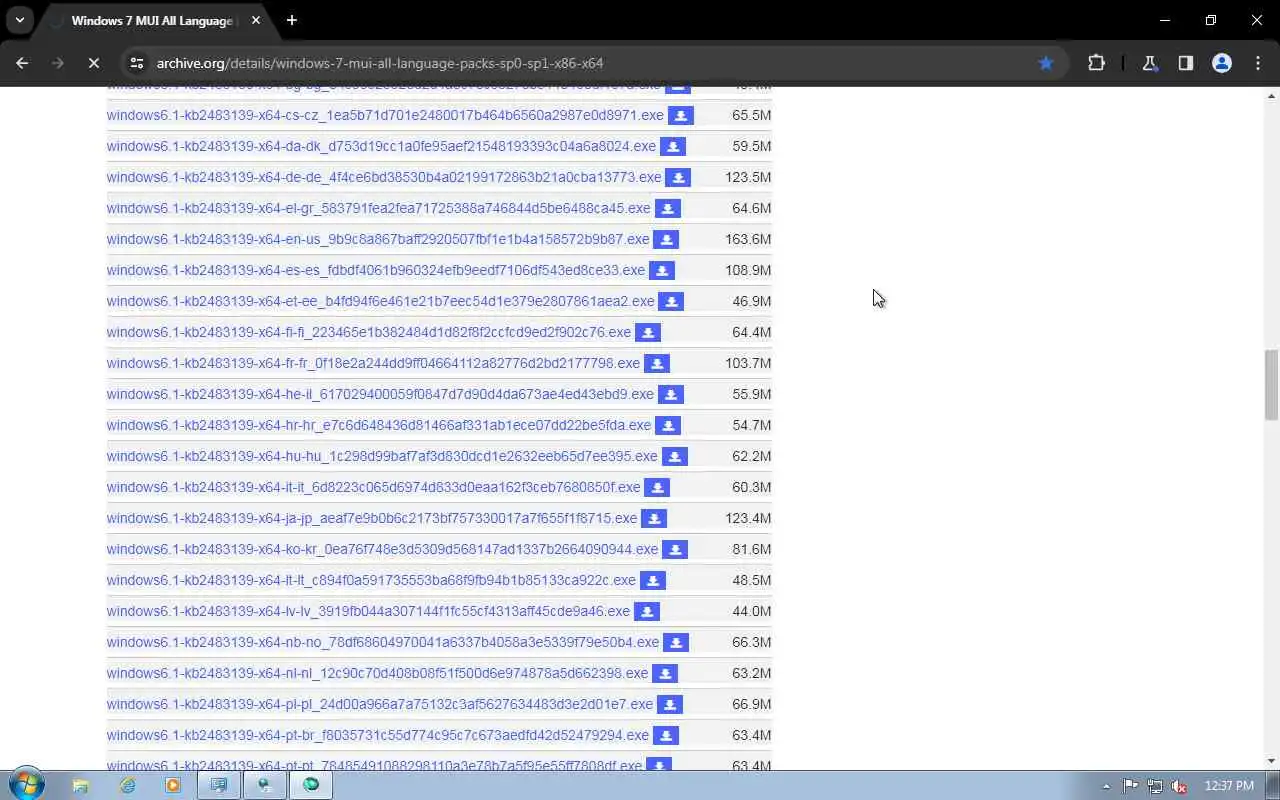Open the ja-jp x64 exe file link
The height and width of the screenshot is (800, 1280).
372,518
